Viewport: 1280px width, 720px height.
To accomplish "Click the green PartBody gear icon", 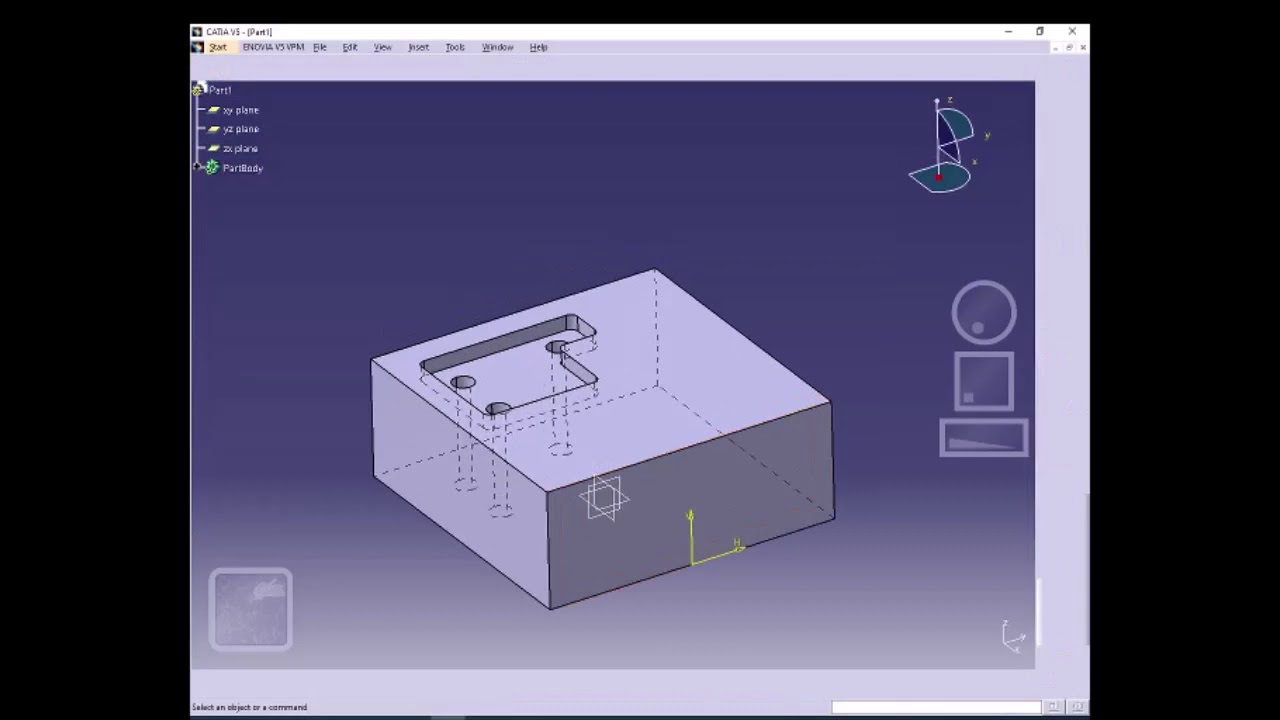I will (x=211, y=168).
